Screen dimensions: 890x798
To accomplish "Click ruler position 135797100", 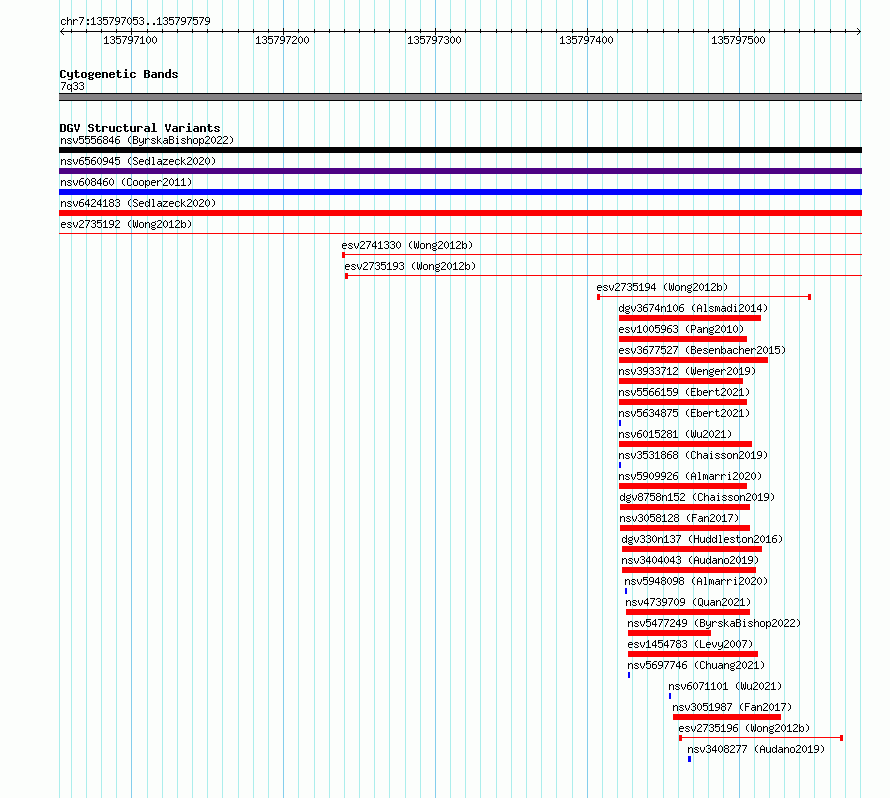I will pos(131,40).
